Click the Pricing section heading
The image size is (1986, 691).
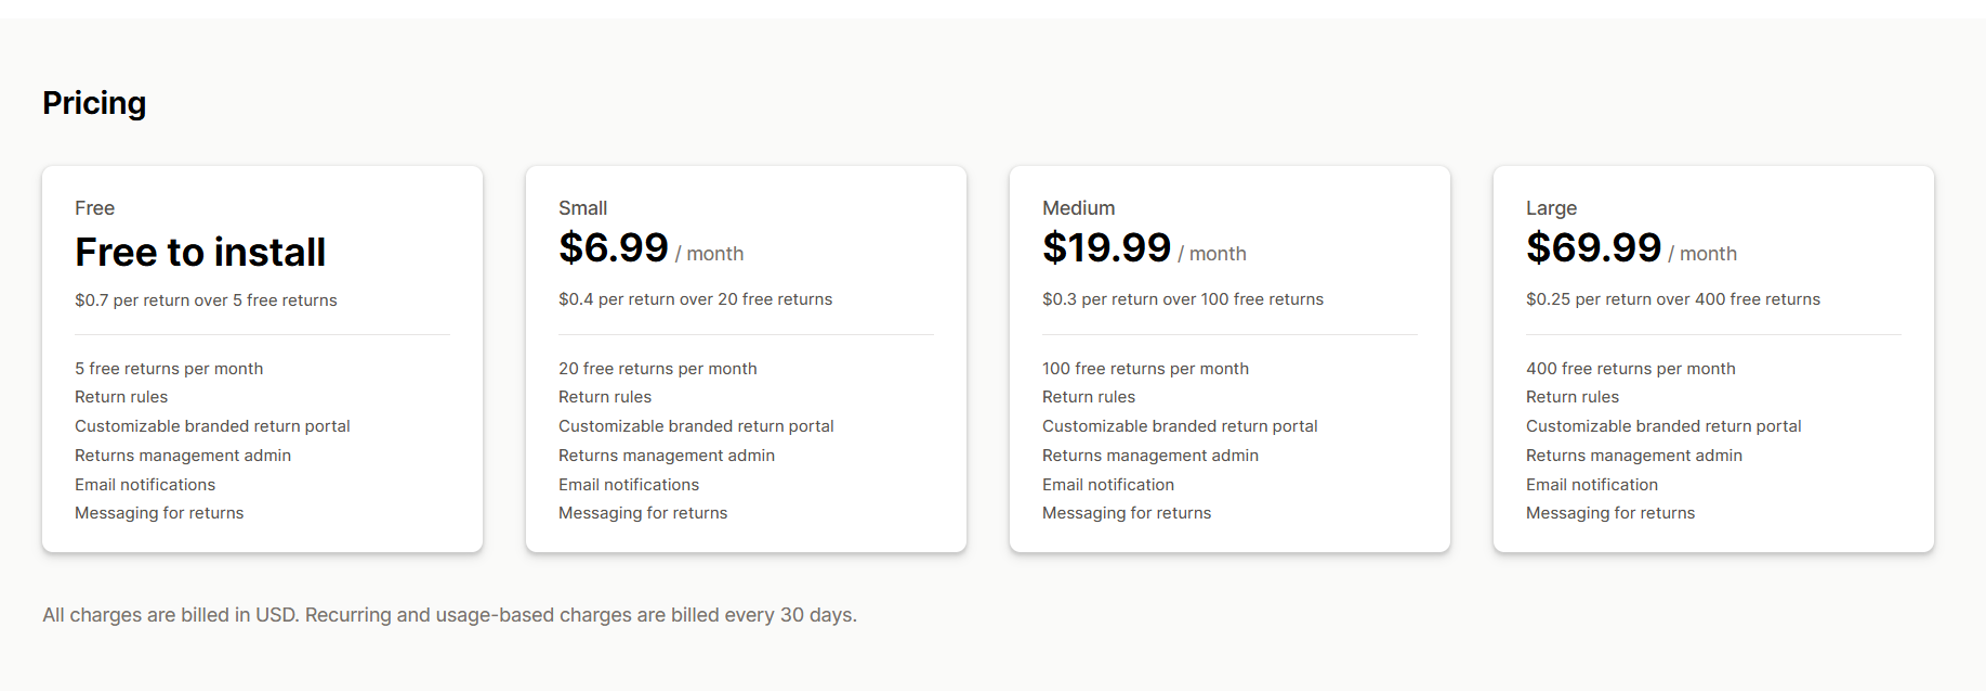pos(94,103)
